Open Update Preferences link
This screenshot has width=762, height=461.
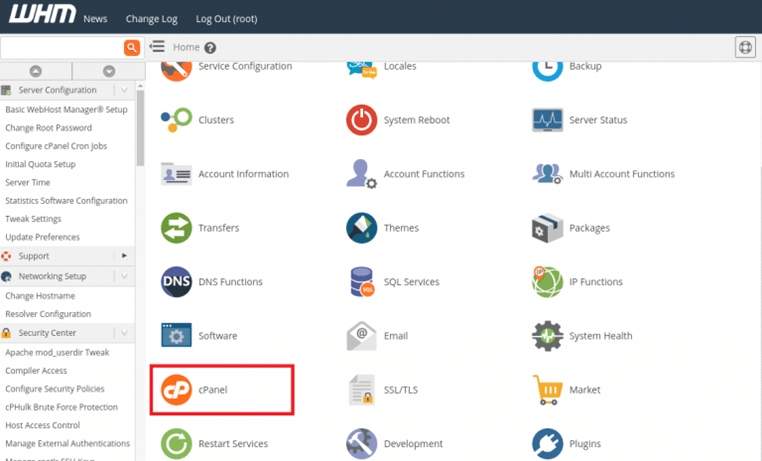pyautogui.click(x=42, y=237)
